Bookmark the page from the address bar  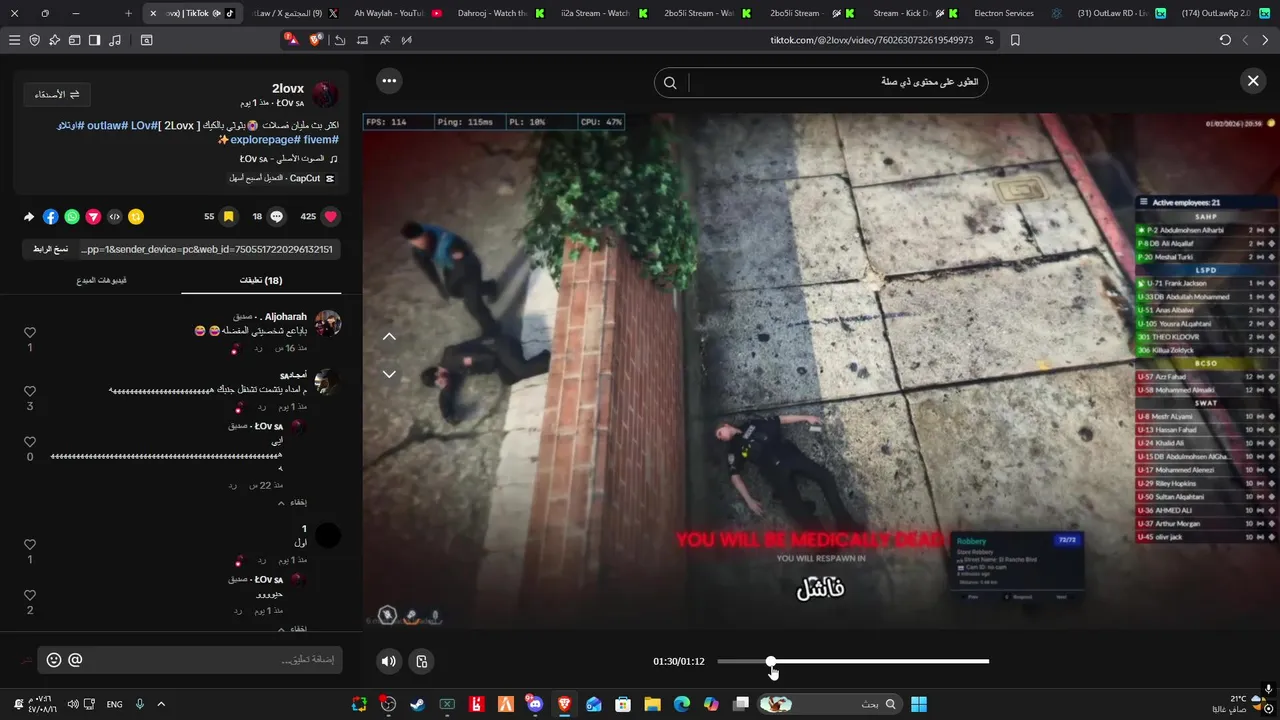tap(1015, 40)
